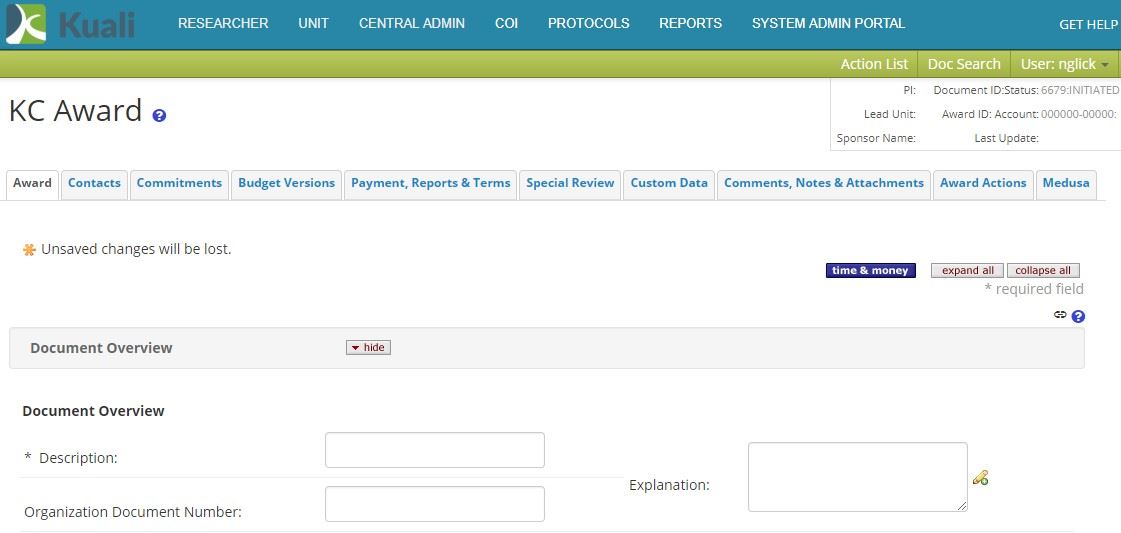Open Doc Search
The width and height of the screenshot is (1121, 533).
pyautogui.click(x=964, y=64)
